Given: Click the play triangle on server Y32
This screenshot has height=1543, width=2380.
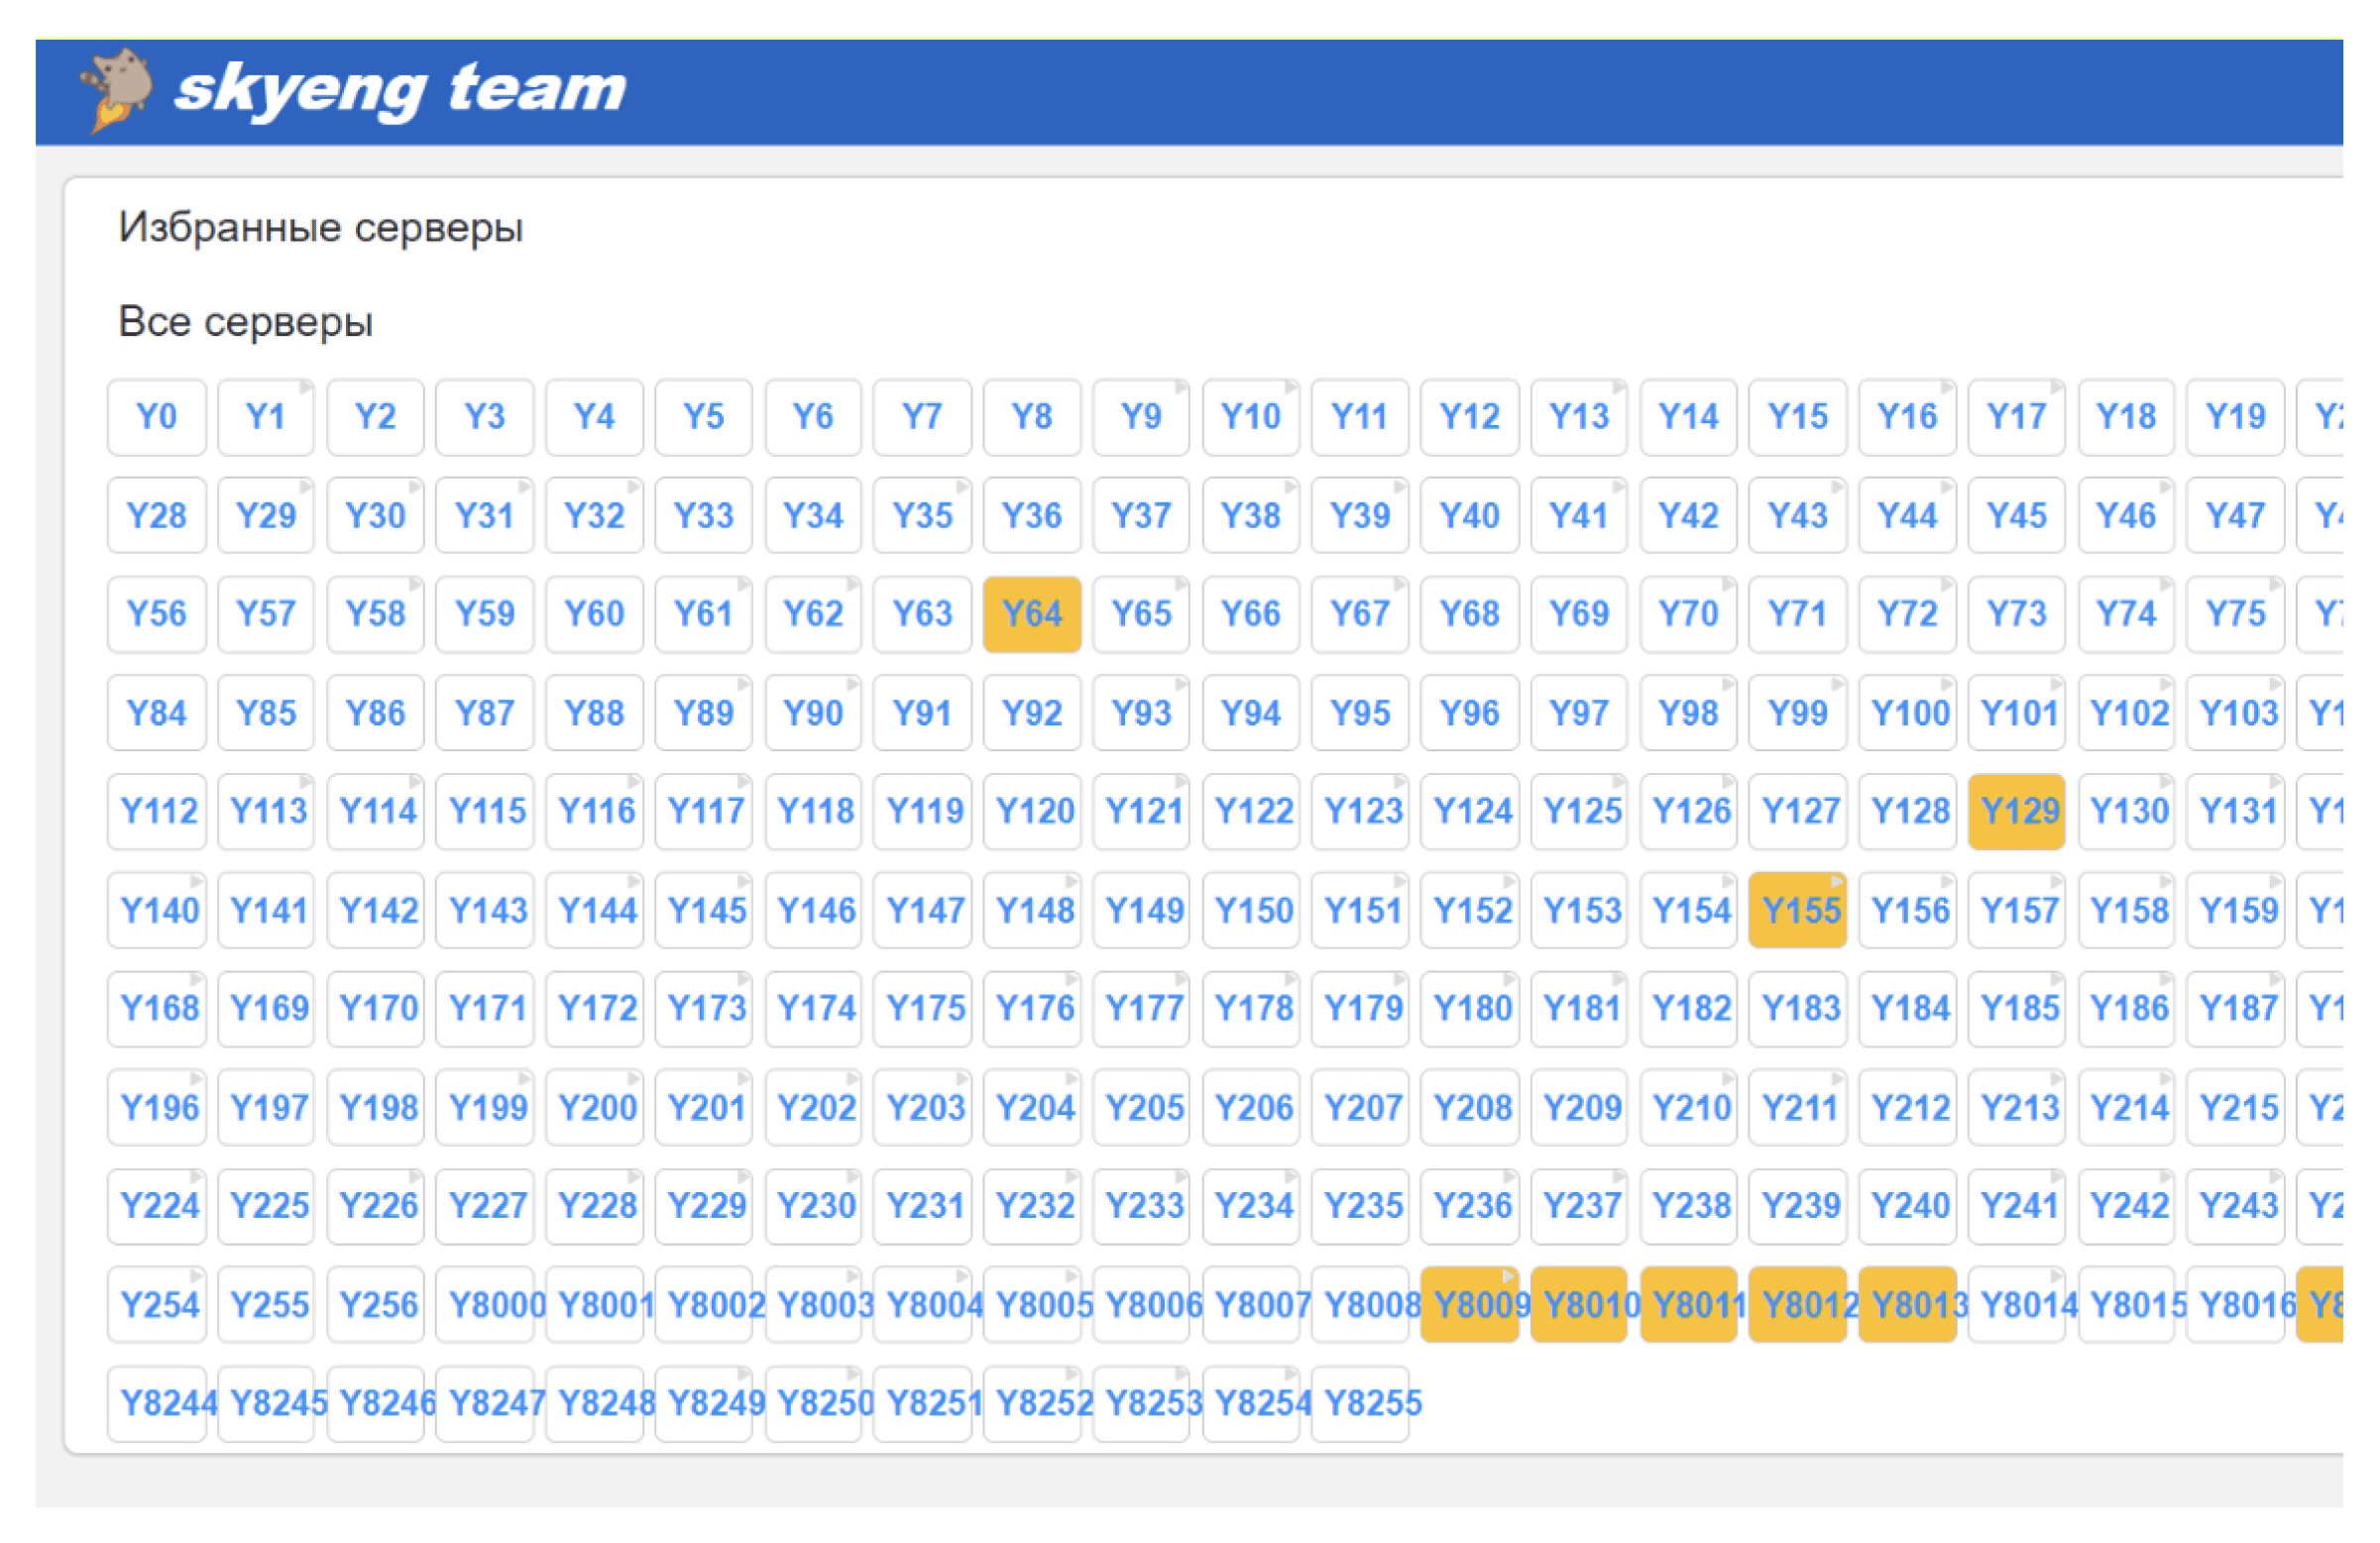Looking at the screenshot, I should (x=633, y=487).
